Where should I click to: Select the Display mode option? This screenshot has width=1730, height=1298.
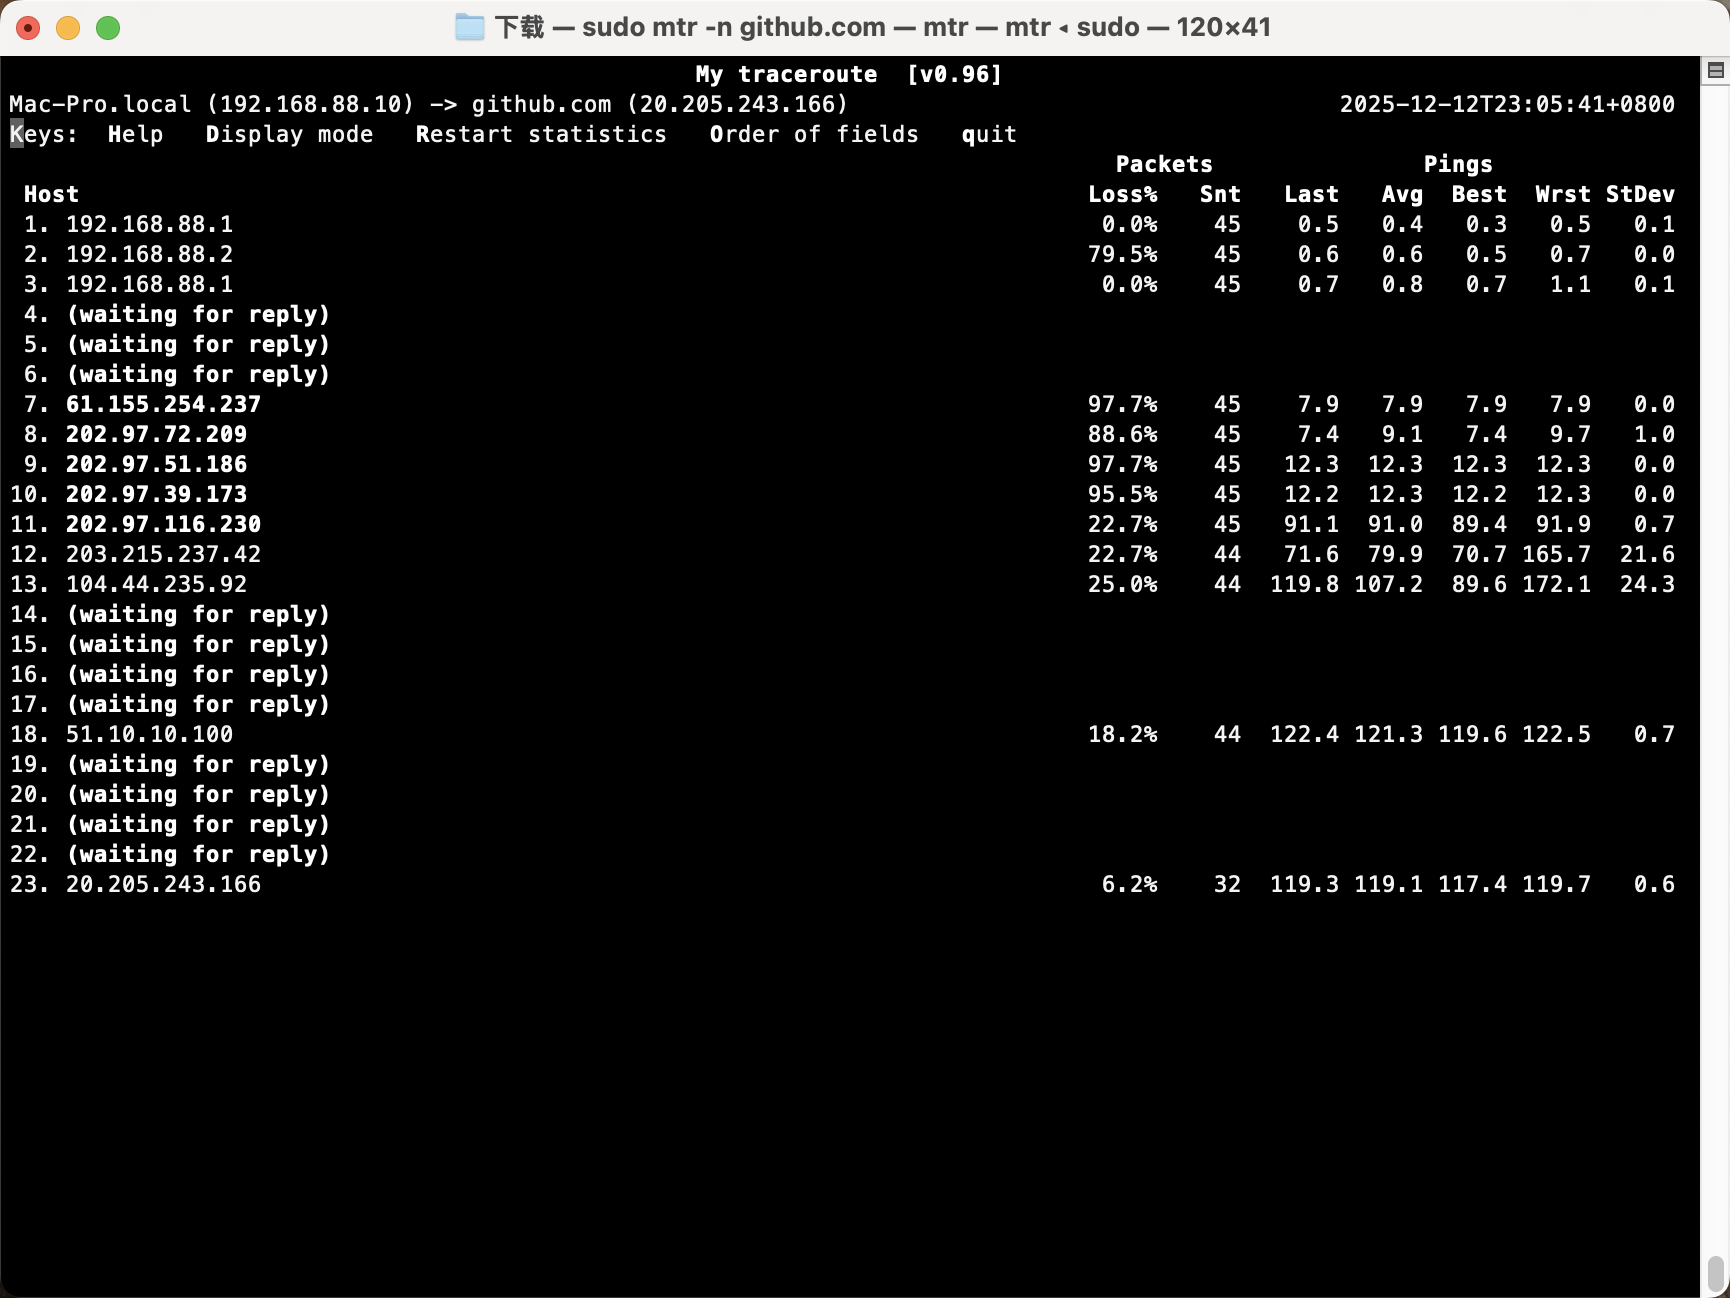click(x=289, y=134)
